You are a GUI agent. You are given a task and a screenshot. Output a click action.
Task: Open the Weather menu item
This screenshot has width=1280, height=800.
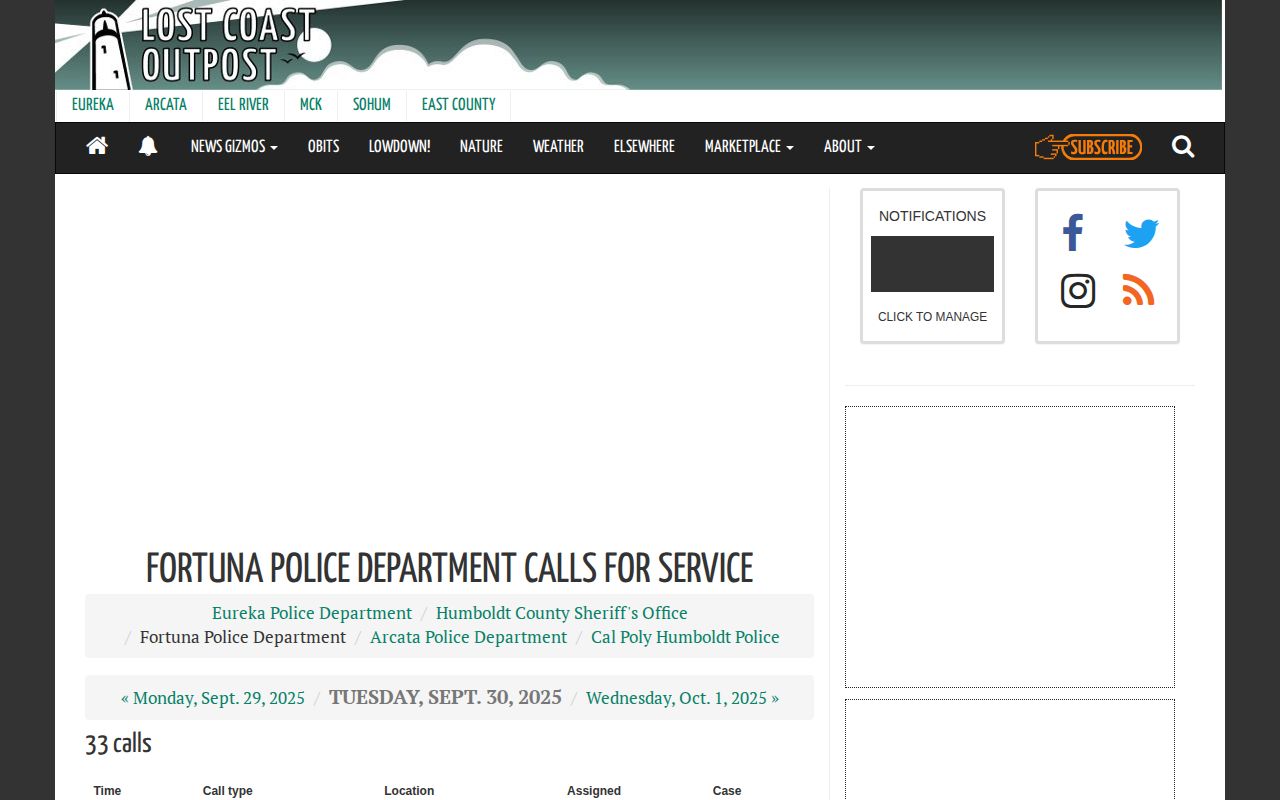pyautogui.click(x=558, y=146)
